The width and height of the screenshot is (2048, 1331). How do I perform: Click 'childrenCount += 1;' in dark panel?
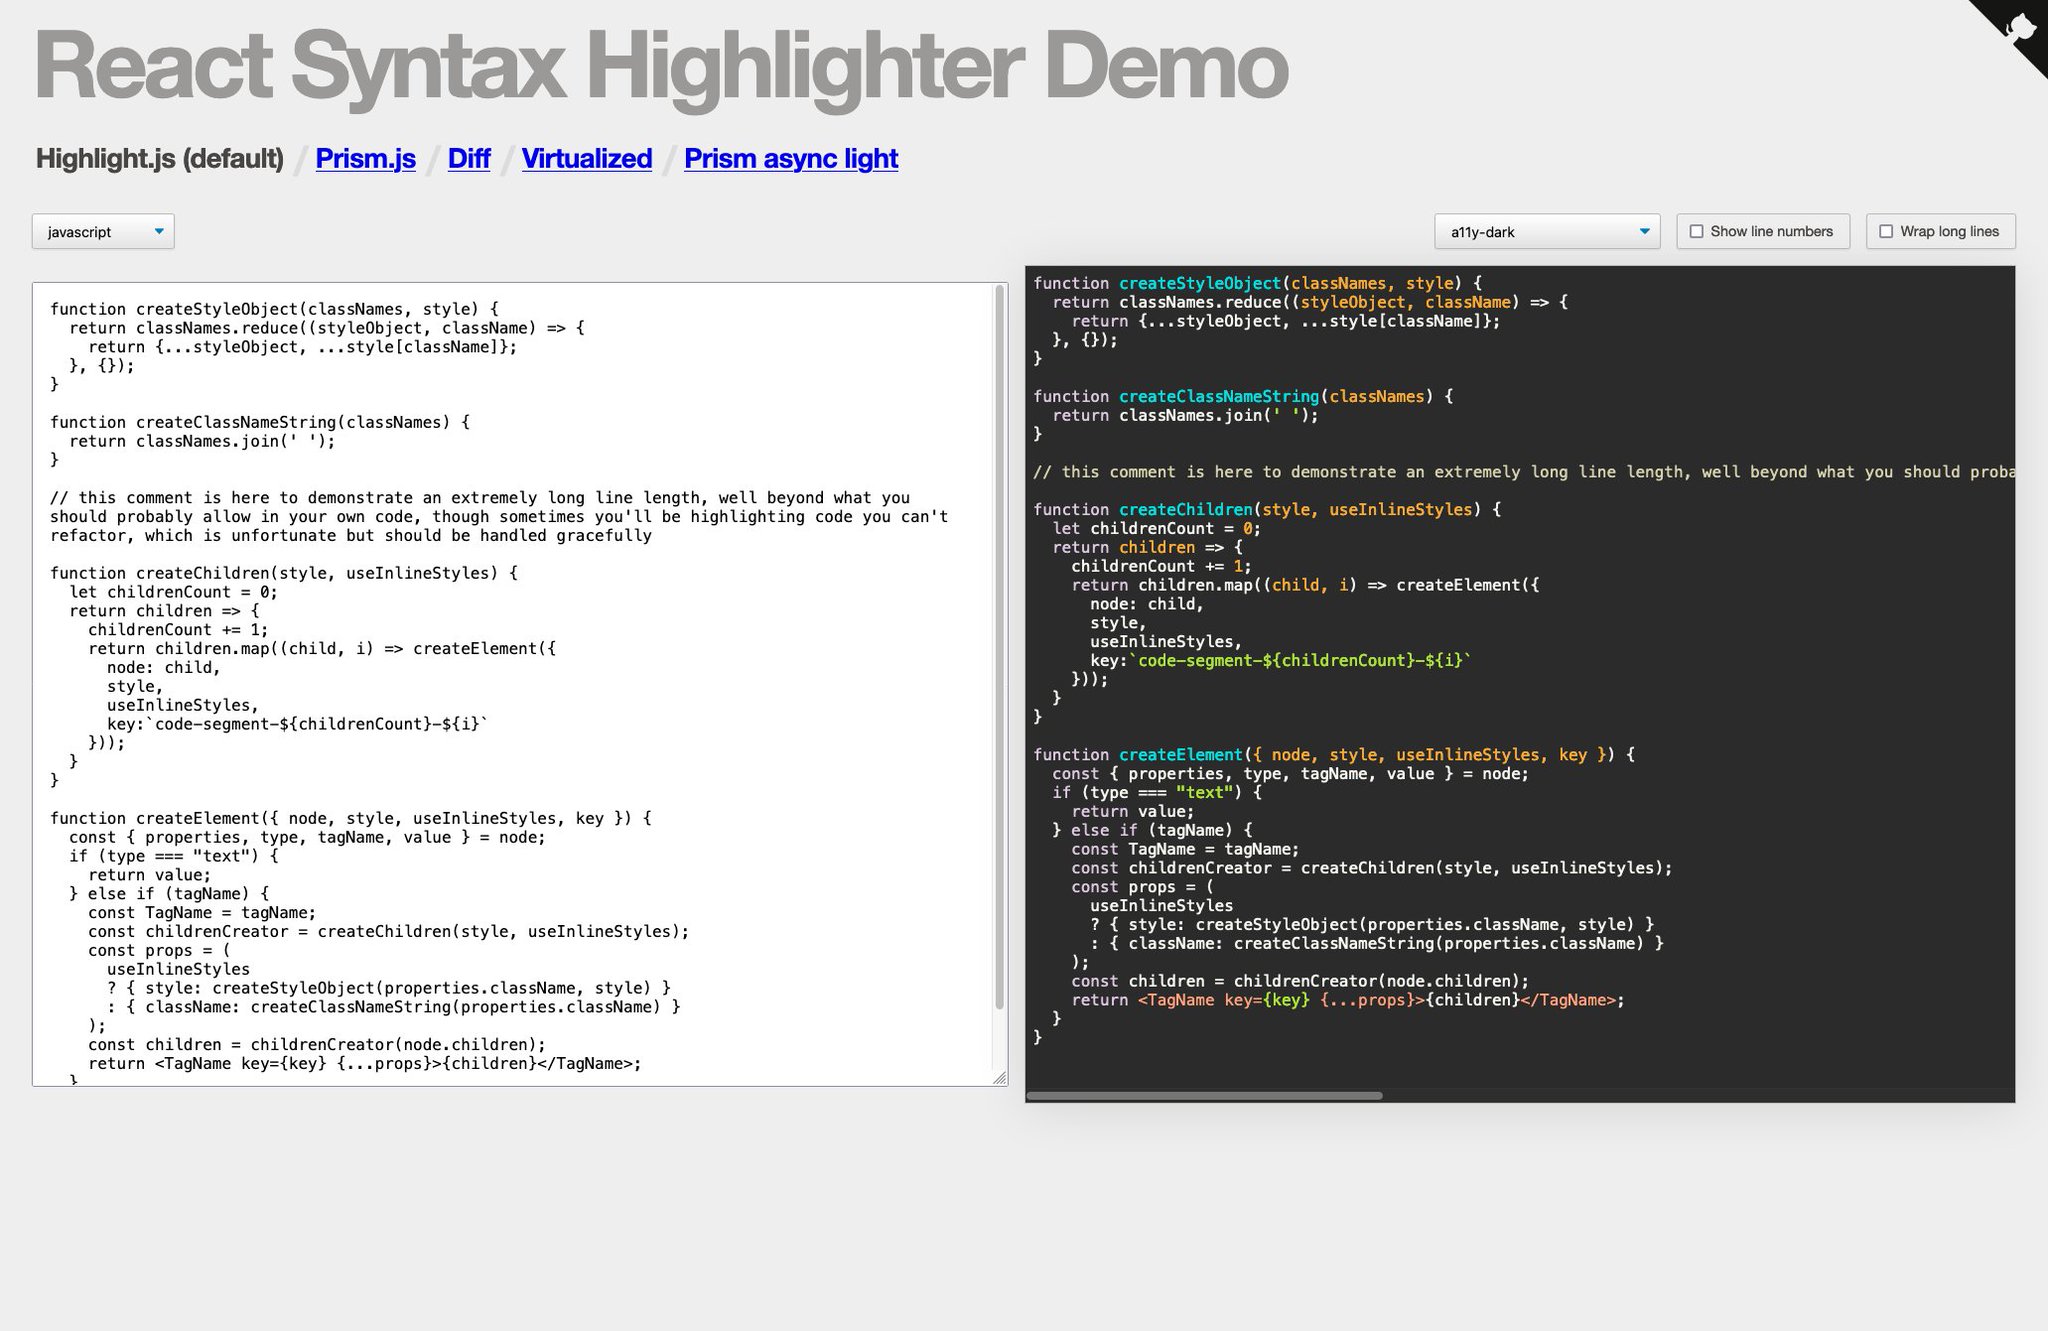[x=1161, y=566]
